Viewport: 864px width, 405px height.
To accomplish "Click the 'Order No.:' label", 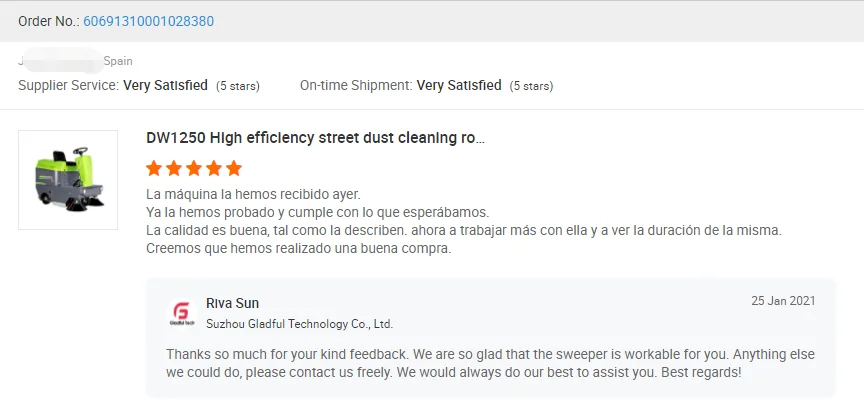I will pos(48,21).
